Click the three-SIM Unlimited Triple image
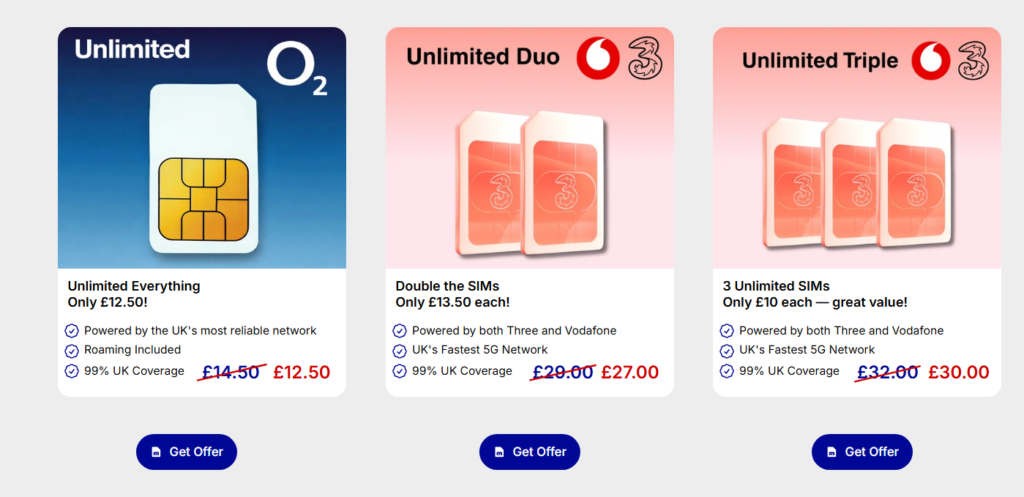Image resolution: width=1024 pixels, height=497 pixels. click(857, 181)
